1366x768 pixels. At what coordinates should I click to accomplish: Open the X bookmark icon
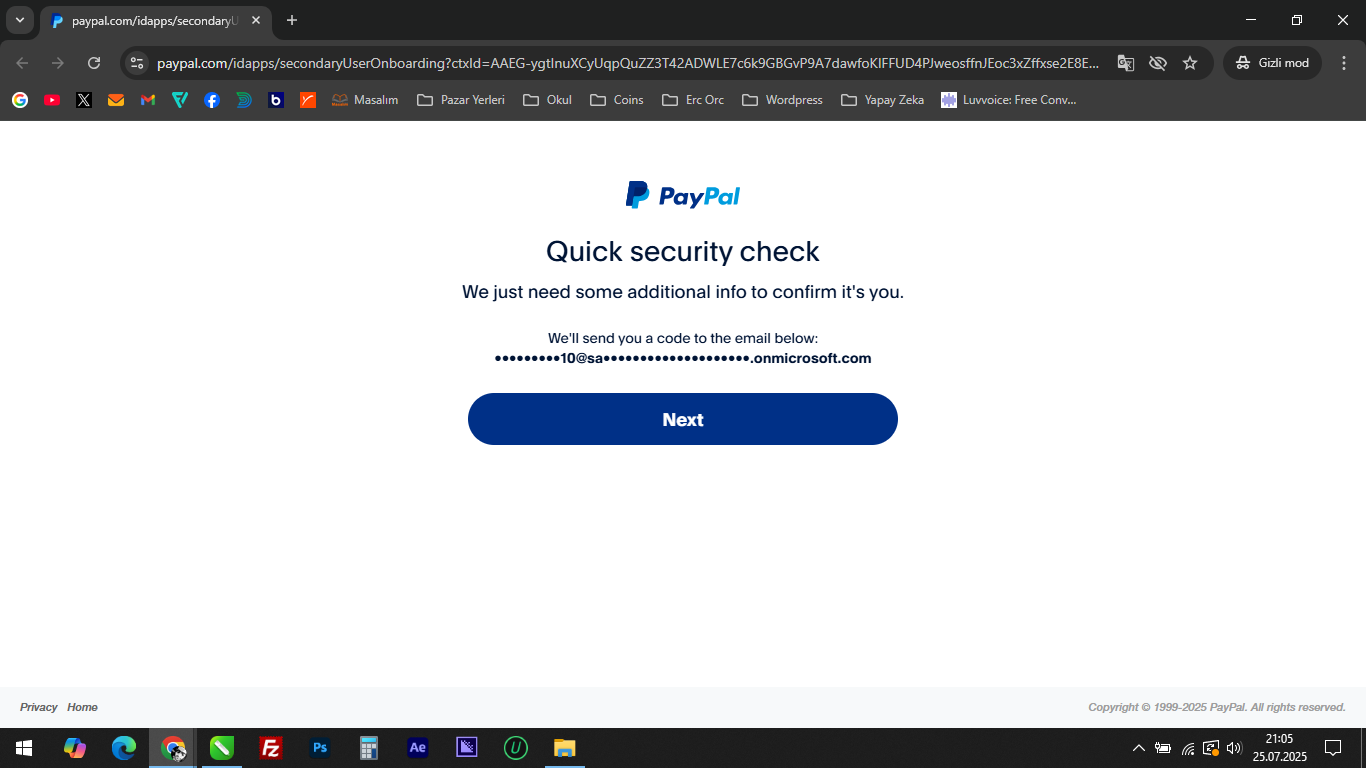[x=84, y=100]
